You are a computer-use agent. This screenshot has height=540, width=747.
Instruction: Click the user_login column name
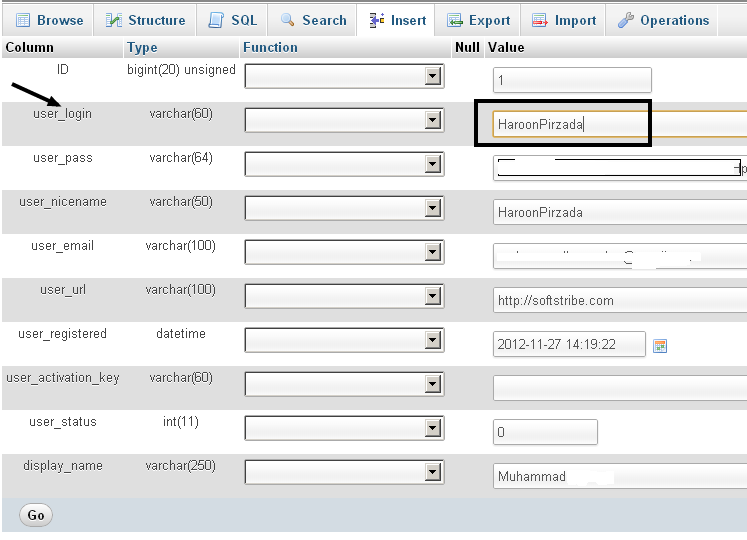62,114
